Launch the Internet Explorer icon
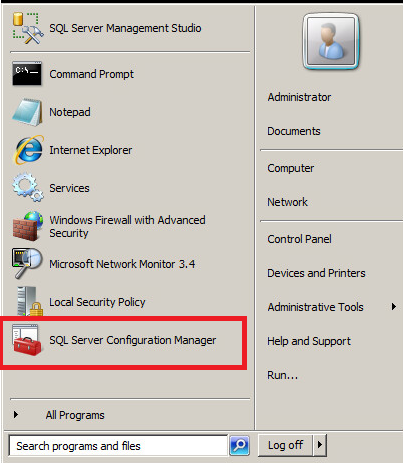The image size is (403, 463). coord(28,150)
